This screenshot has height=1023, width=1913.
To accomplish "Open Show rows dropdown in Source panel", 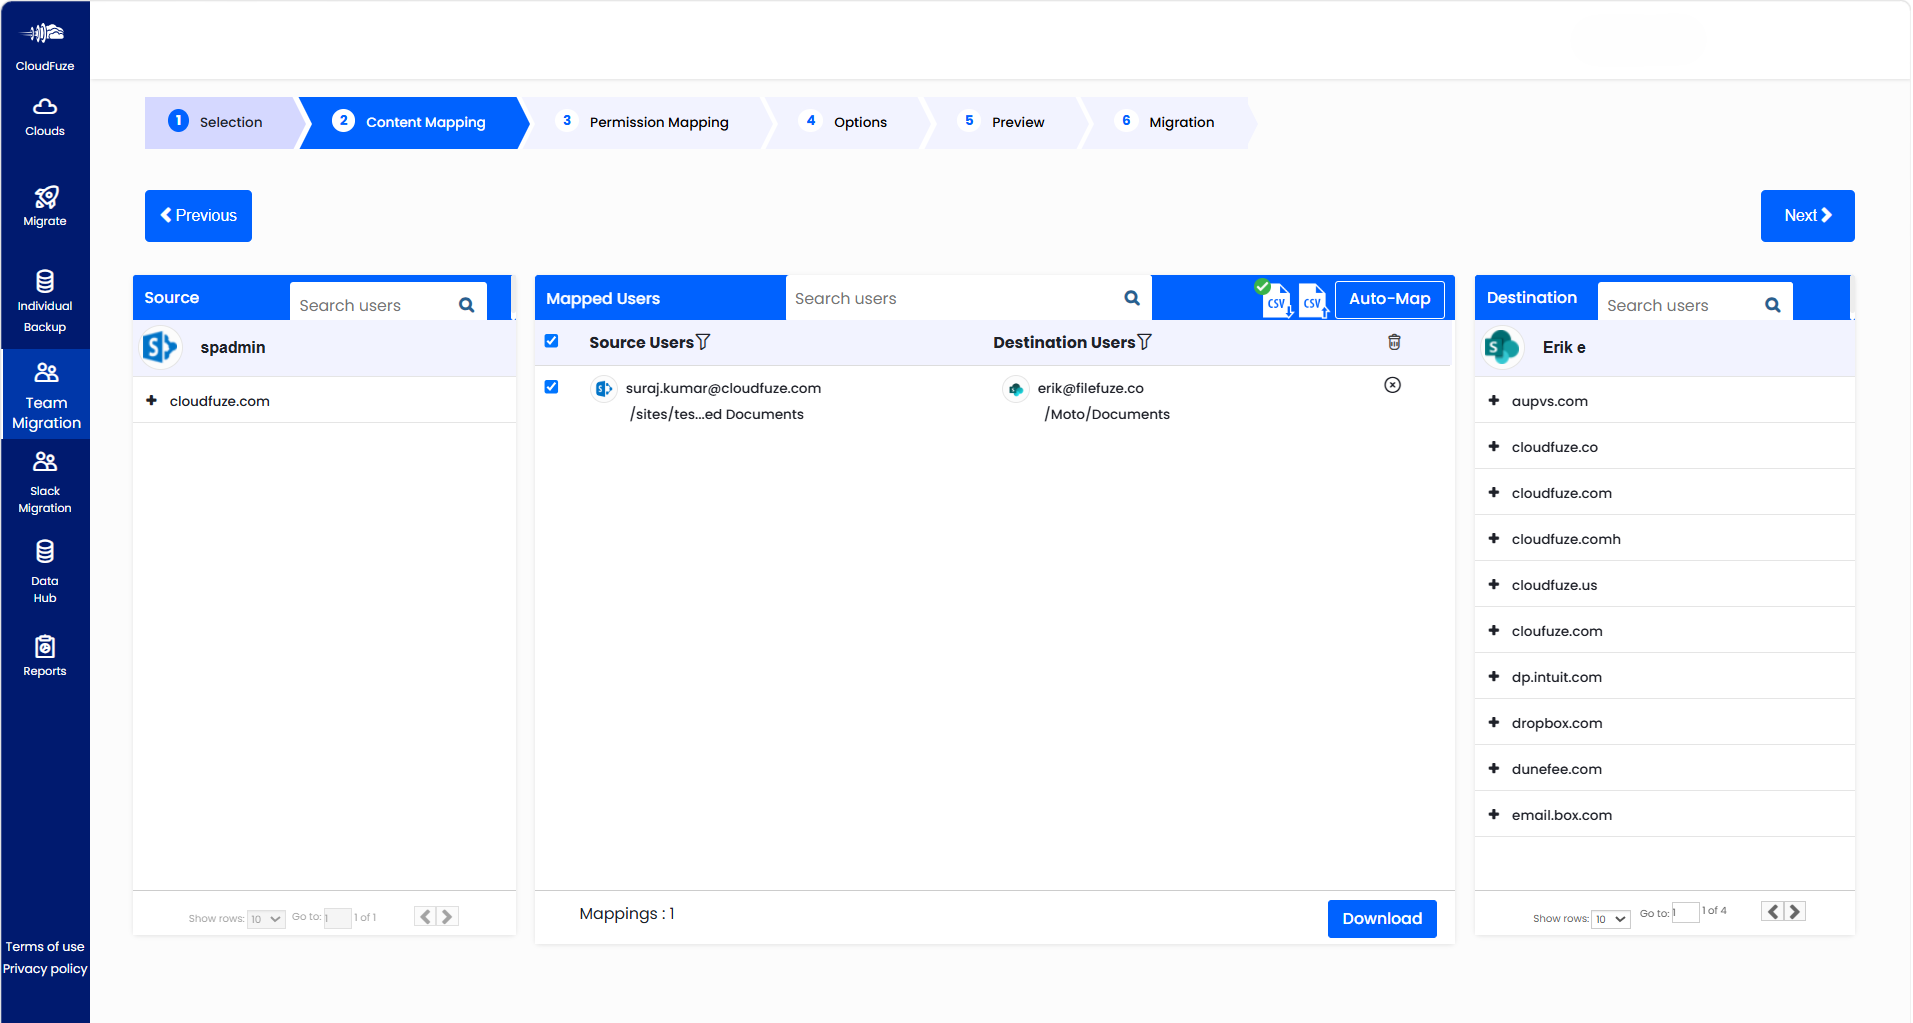I will tap(266, 919).
